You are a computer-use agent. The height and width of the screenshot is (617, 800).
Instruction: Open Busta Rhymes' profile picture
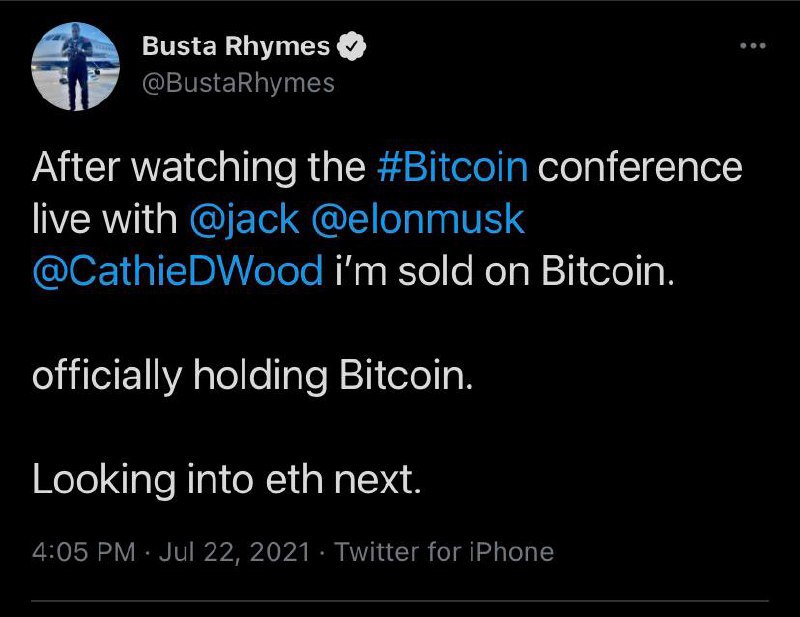pos(77,66)
